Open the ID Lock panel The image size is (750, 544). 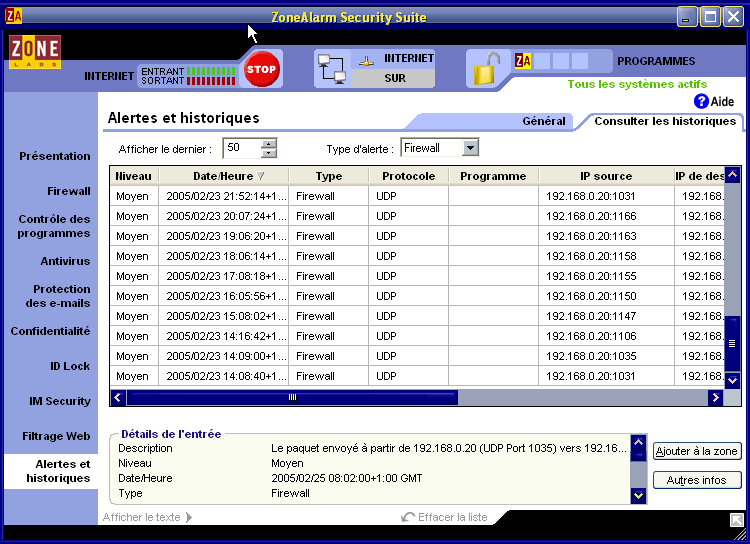pos(70,366)
